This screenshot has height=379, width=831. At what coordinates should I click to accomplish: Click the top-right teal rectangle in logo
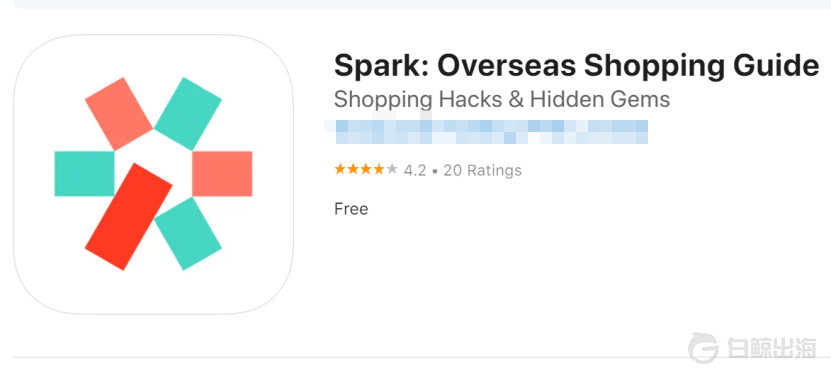click(x=188, y=114)
